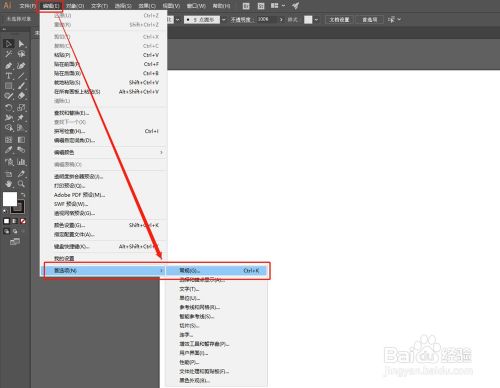
Task: Reset default fill and stroke
Action: tap(5, 211)
